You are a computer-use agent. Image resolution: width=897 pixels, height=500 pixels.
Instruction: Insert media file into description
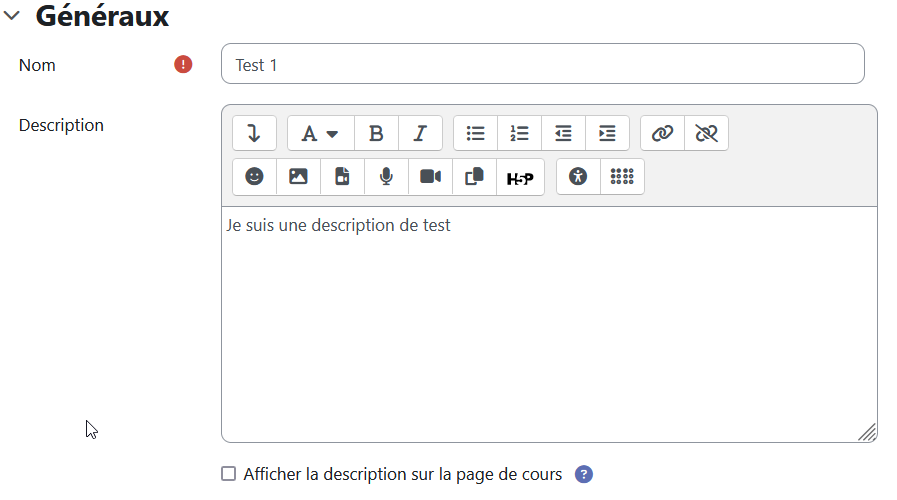[x=342, y=177]
